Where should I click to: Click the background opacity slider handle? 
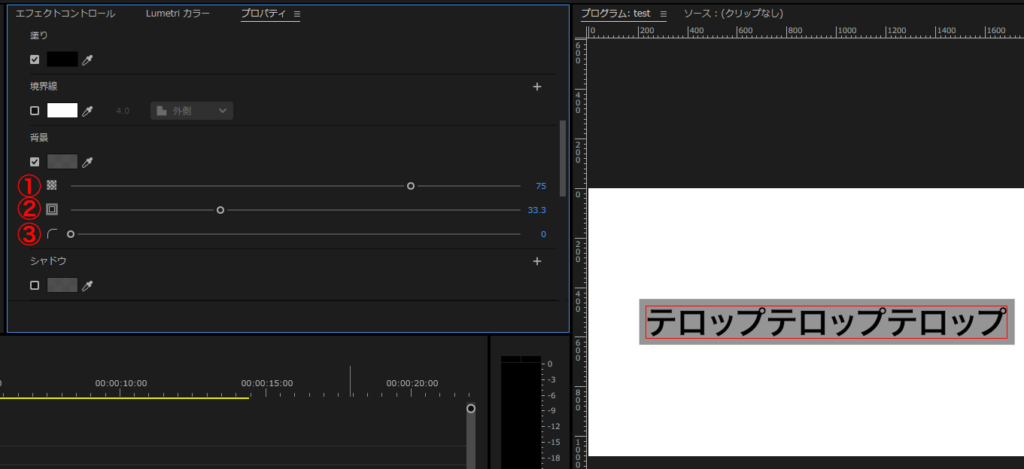[x=411, y=186]
